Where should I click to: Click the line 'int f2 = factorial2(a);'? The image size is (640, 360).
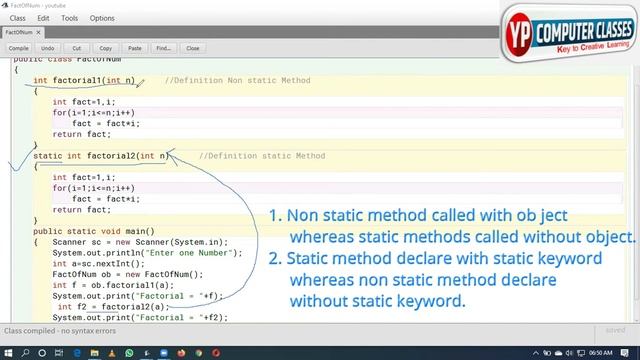pos(113,307)
